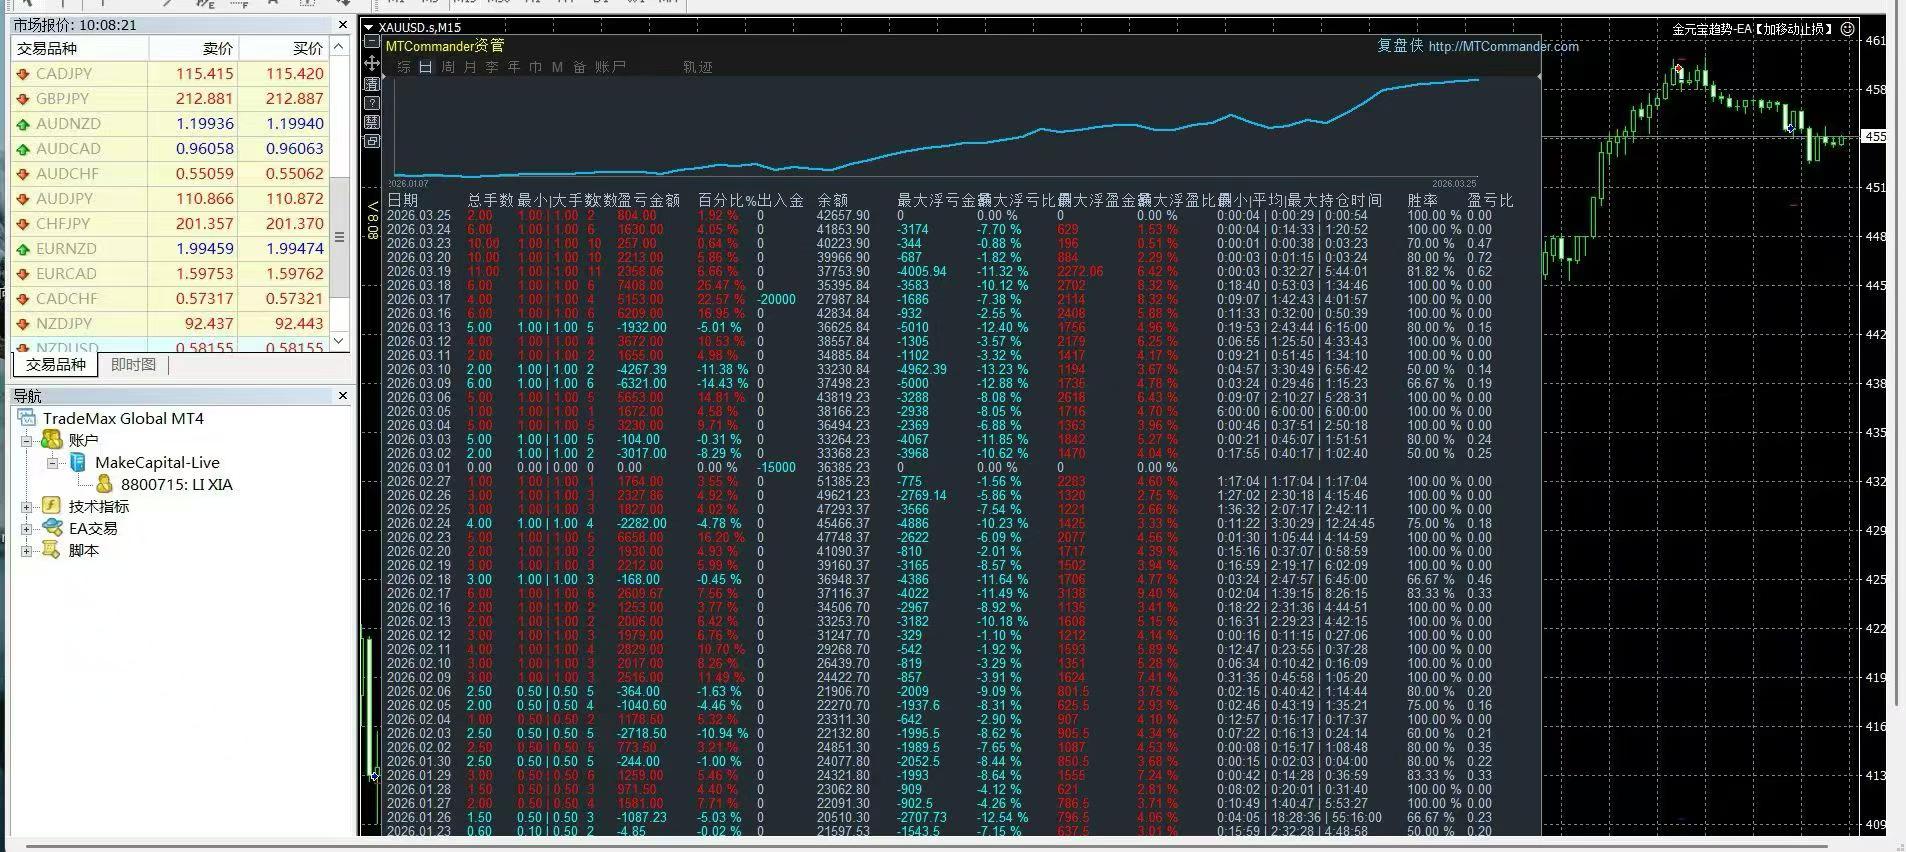This screenshot has width=1906, height=852.
Task: Click the TradeMax Global MT4 terminal icon
Action: pos(27,418)
